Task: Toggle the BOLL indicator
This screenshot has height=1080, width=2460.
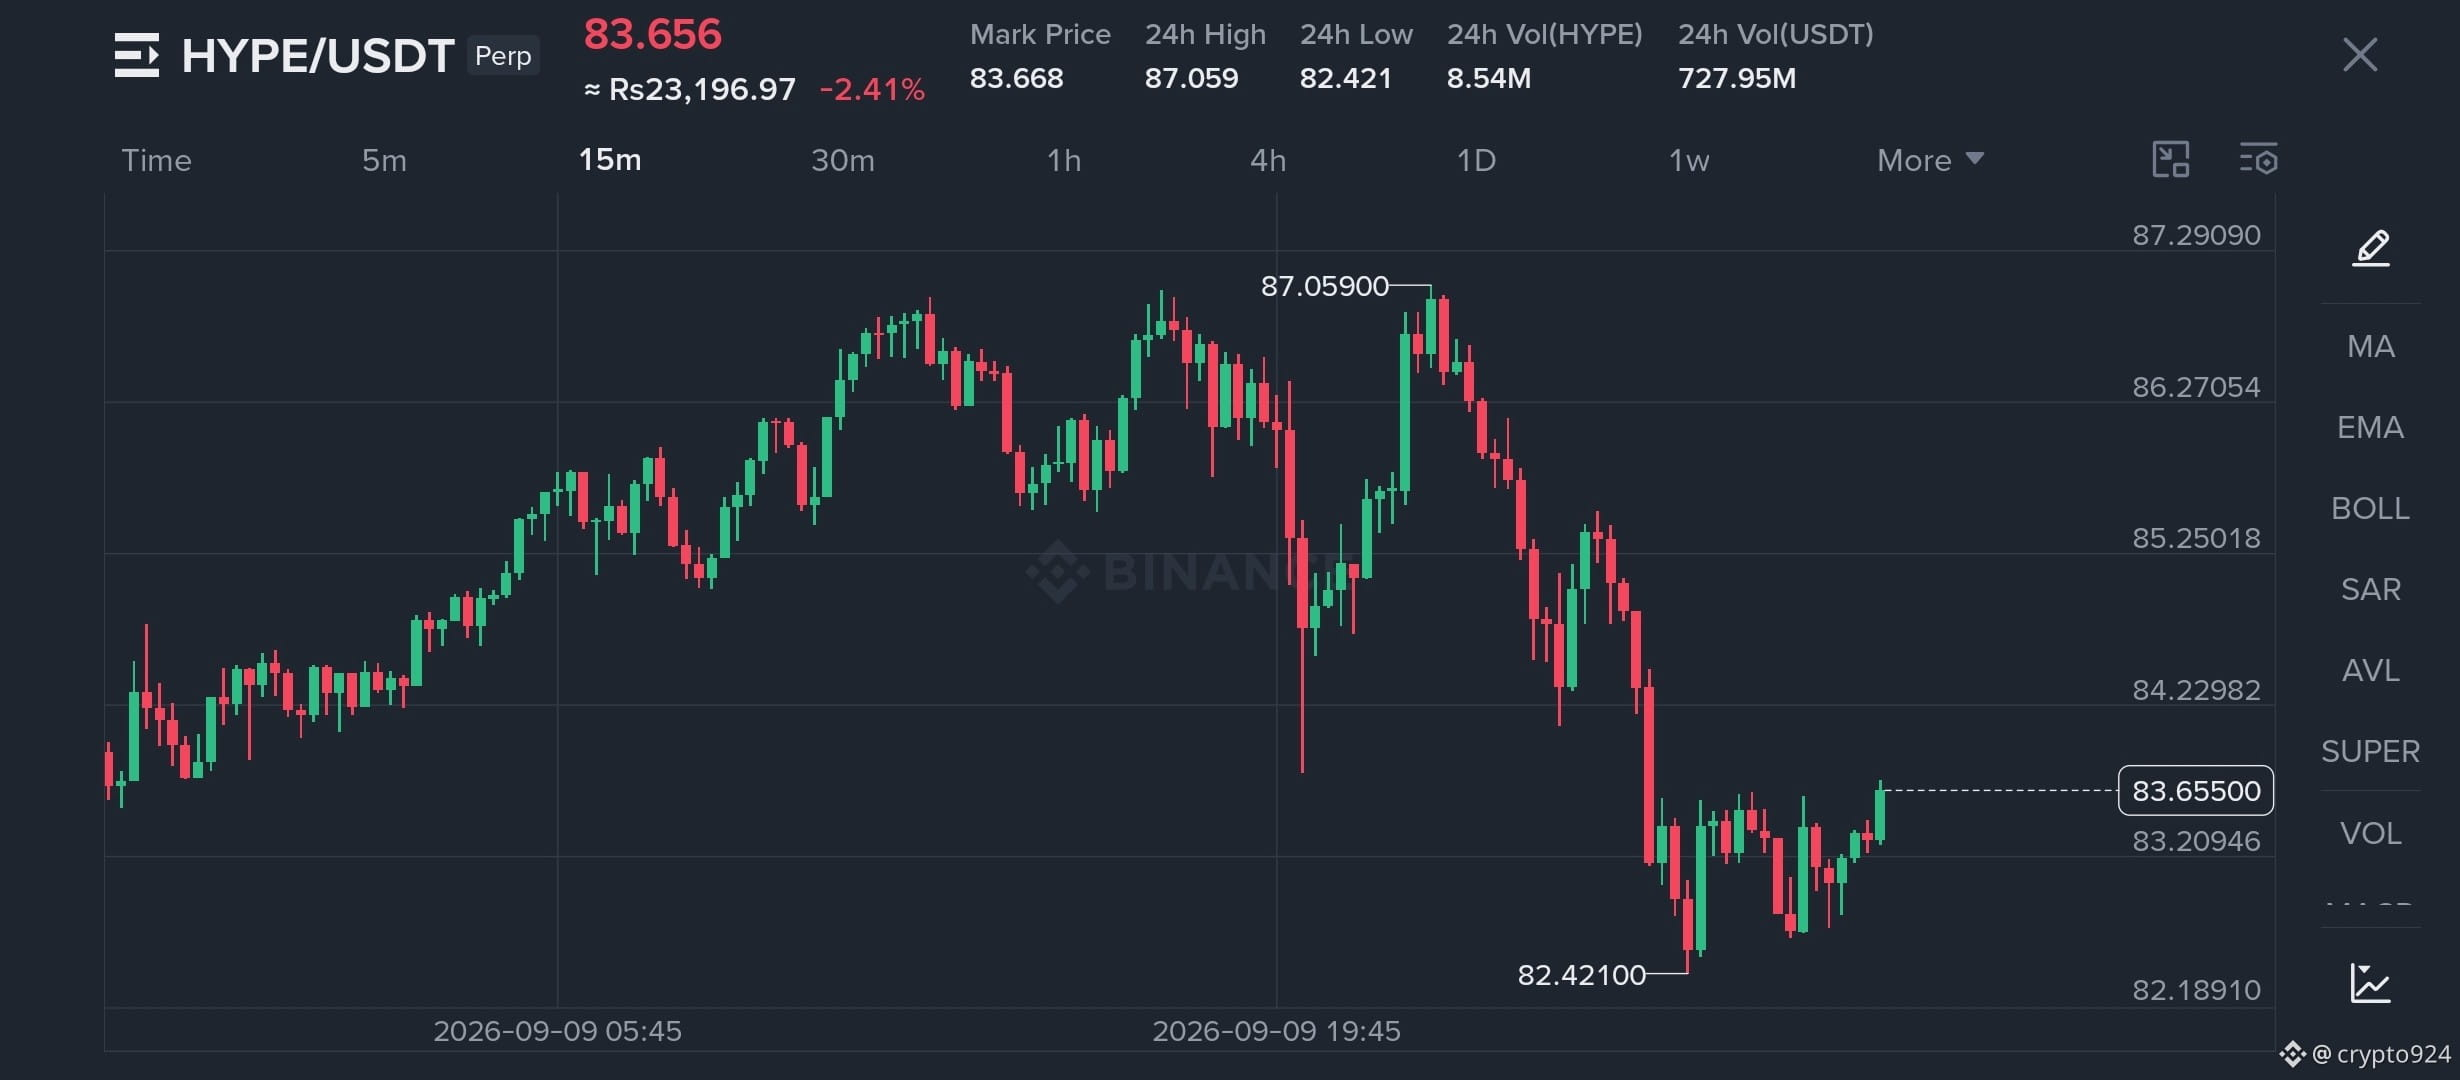Action: (x=2370, y=509)
